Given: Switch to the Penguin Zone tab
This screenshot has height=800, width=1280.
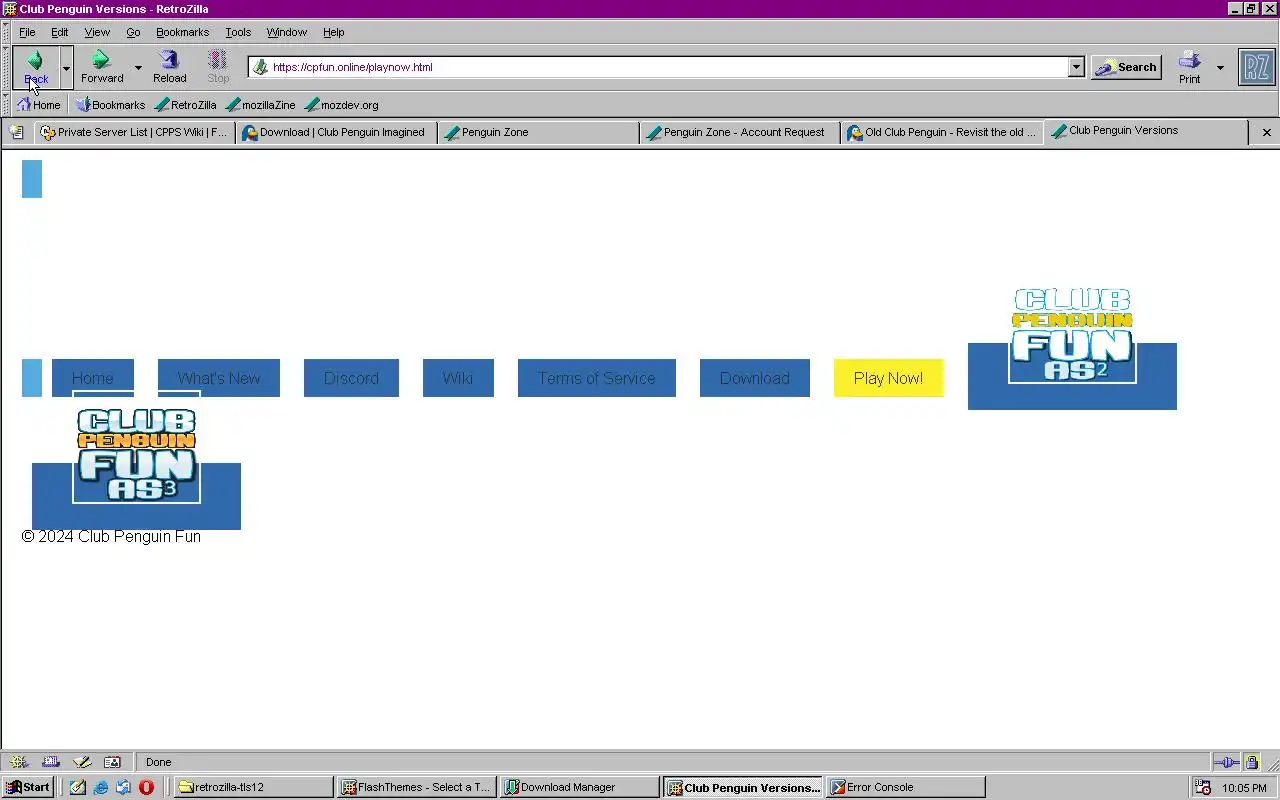Looking at the screenshot, I should 538,132.
